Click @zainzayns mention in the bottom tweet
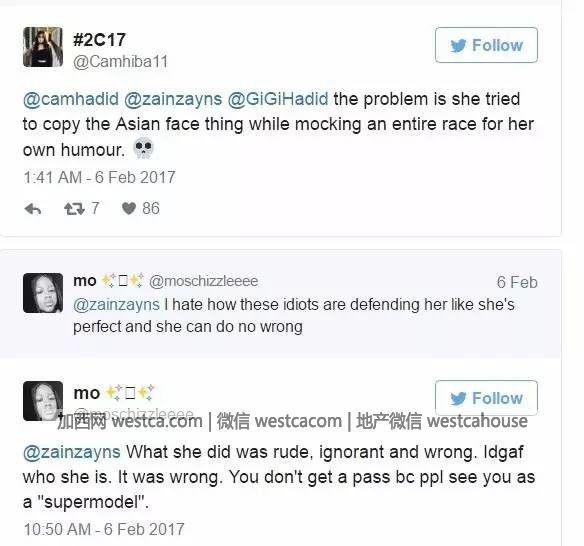 tap(72, 453)
